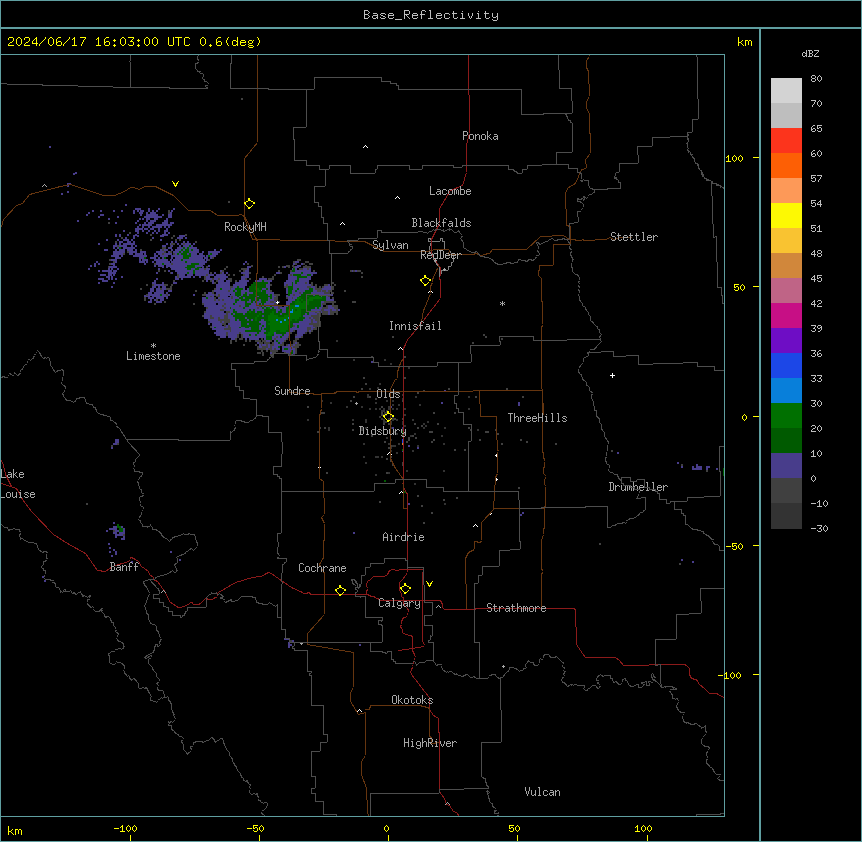Select the yellow diamond marker at Didsbury

pos(388,417)
